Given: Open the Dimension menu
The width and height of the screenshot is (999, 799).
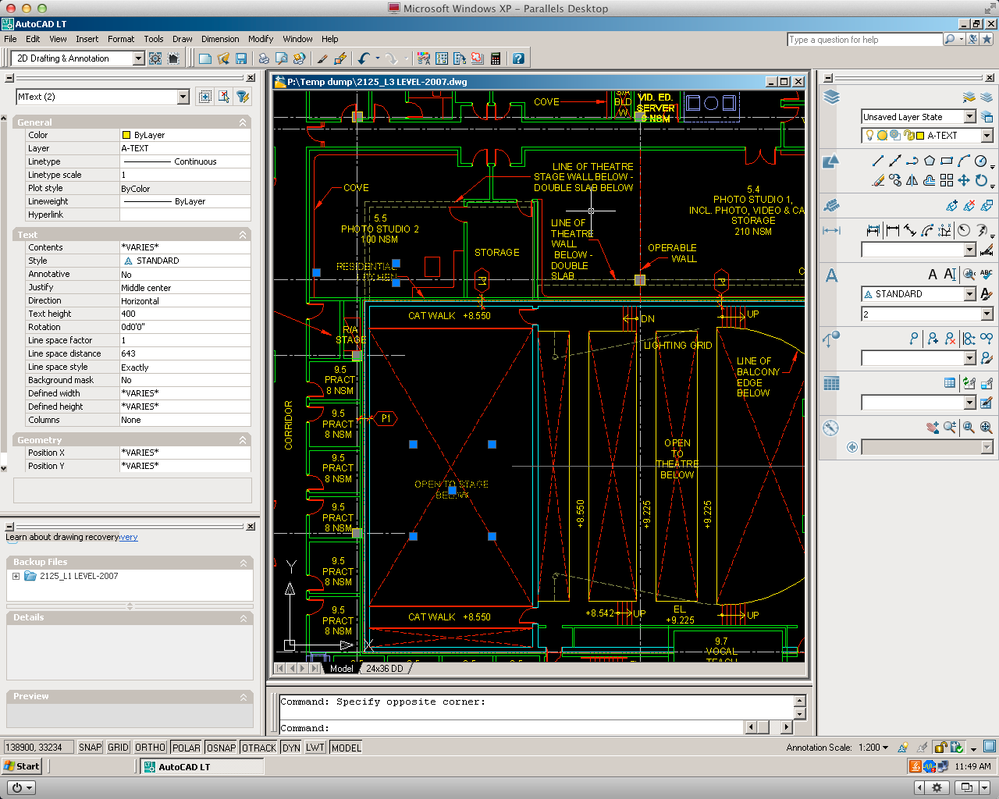Looking at the screenshot, I should [220, 39].
